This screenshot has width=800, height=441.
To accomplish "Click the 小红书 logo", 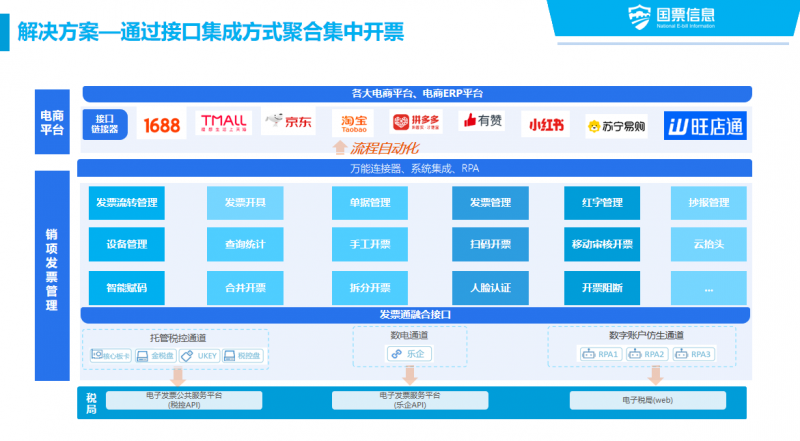I will [x=545, y=125].
